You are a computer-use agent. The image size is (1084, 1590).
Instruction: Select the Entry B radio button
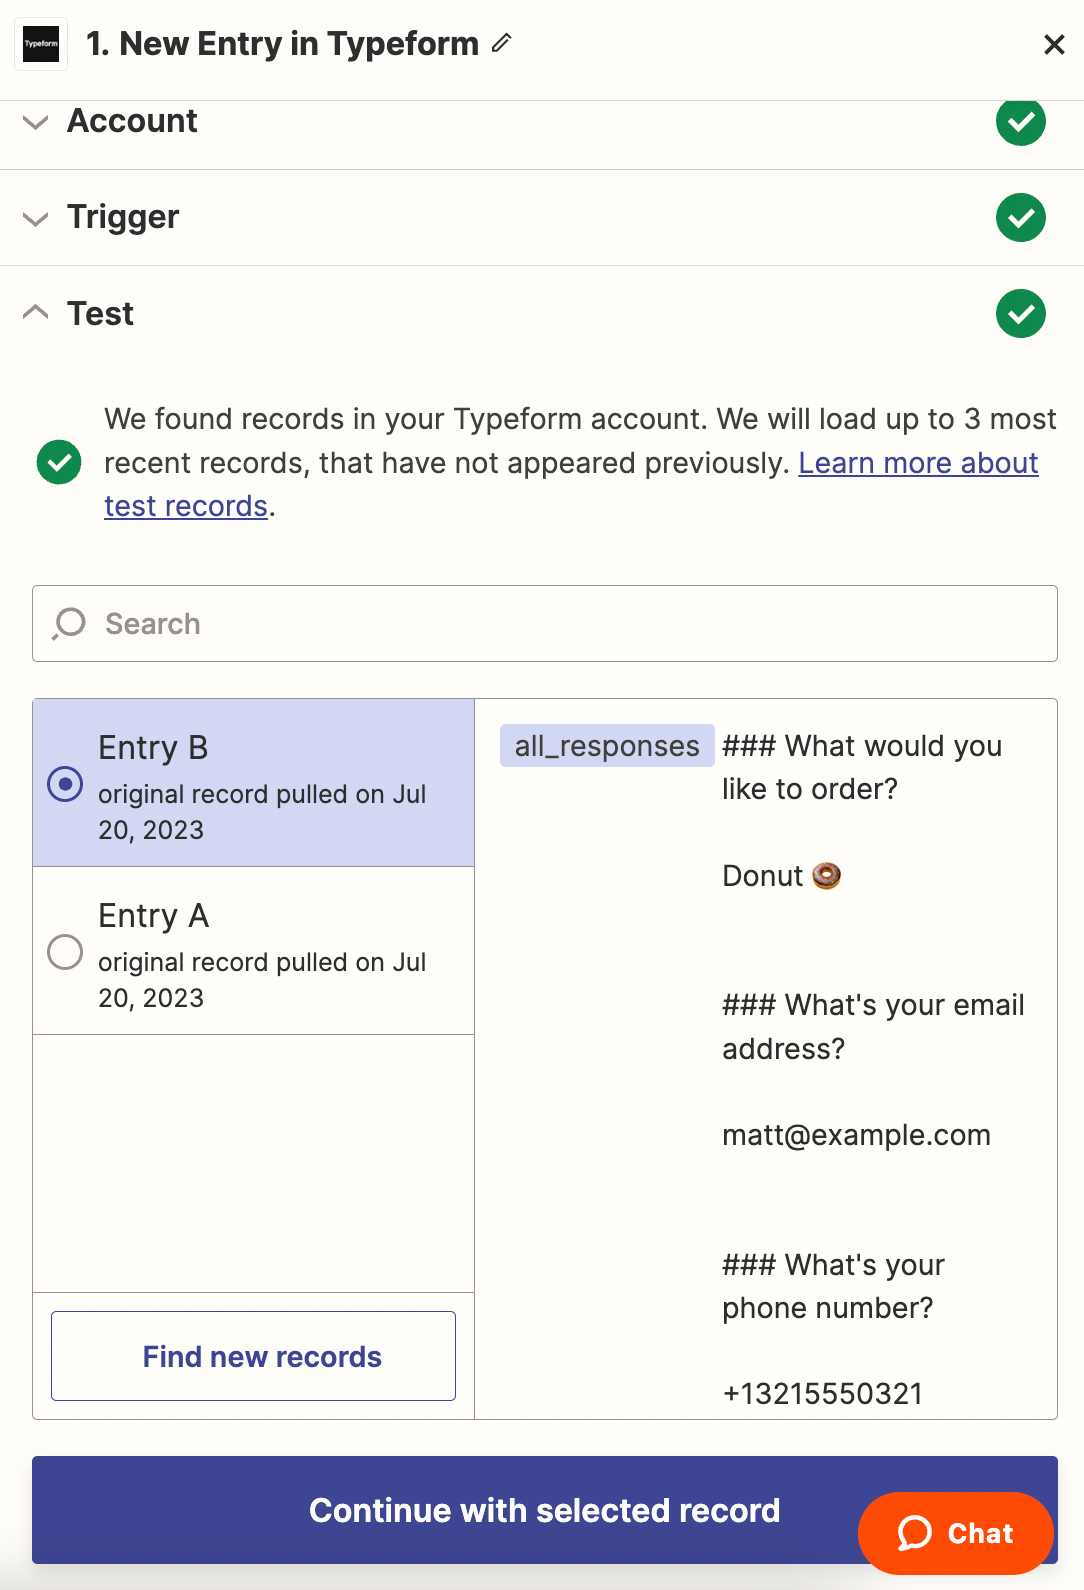tap(65, 784)
